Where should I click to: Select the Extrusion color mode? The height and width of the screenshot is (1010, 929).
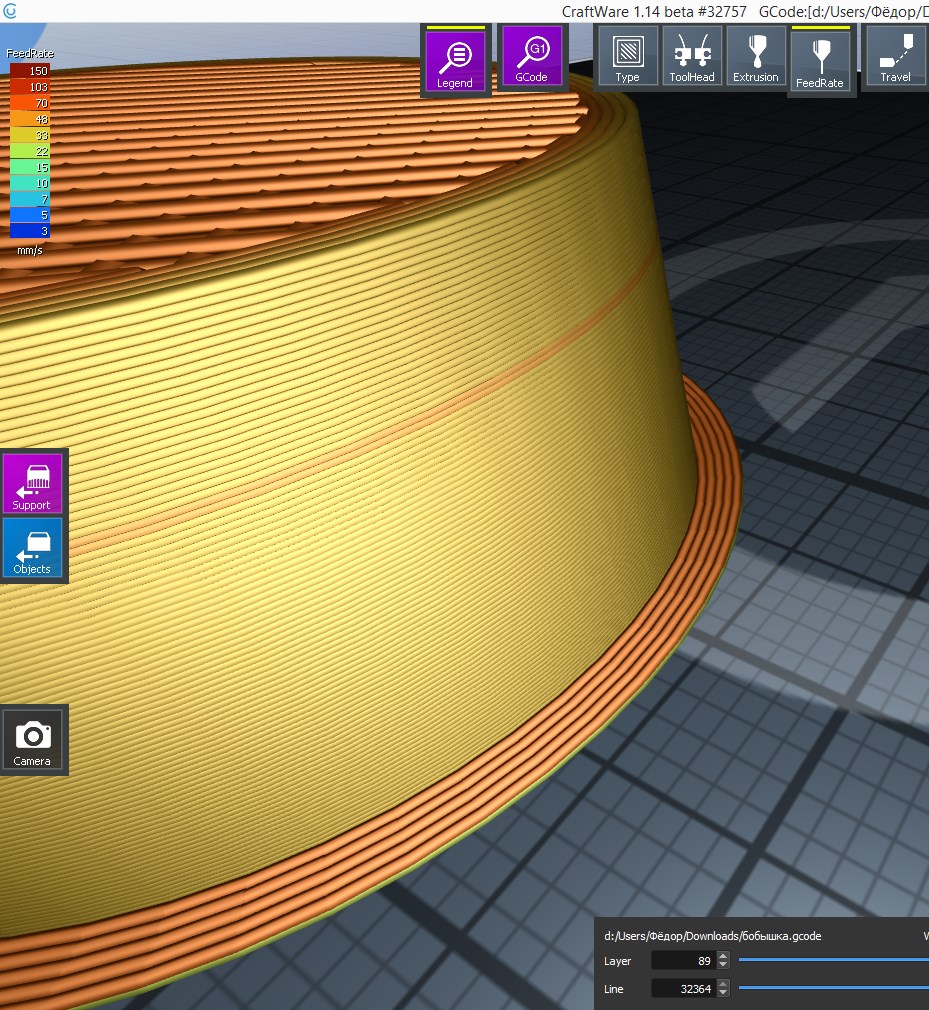756,56
